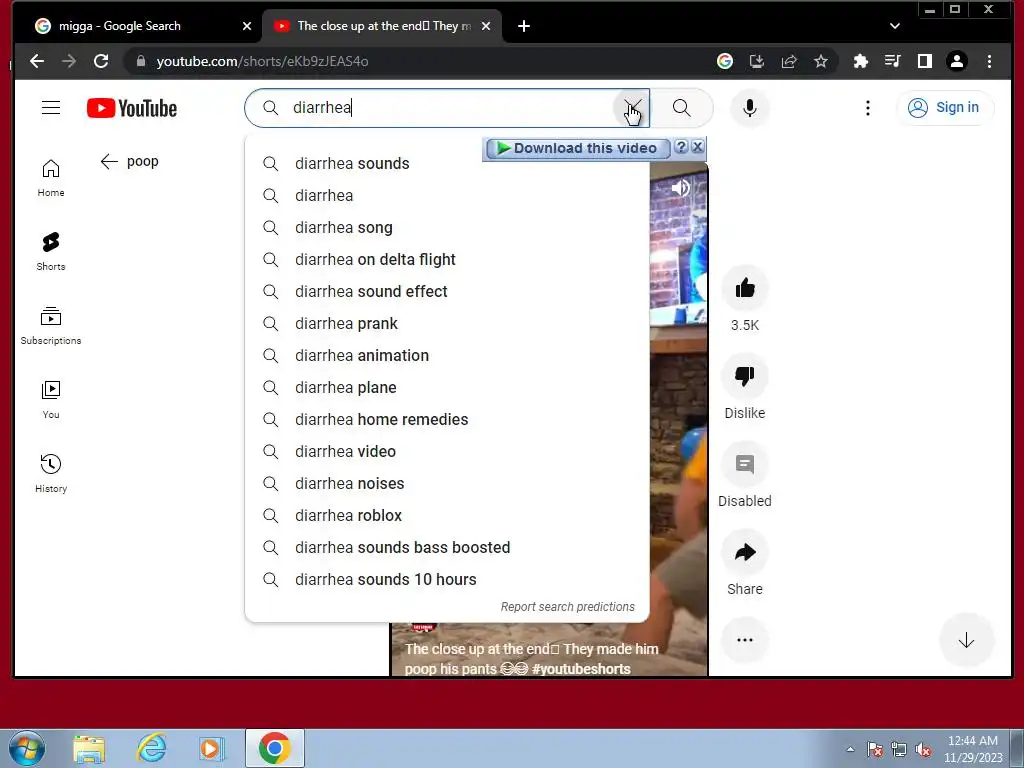This screenshot has height=768, width=1024.
Task: Close the YouTube short tab
Action: [x=486, y=26]
